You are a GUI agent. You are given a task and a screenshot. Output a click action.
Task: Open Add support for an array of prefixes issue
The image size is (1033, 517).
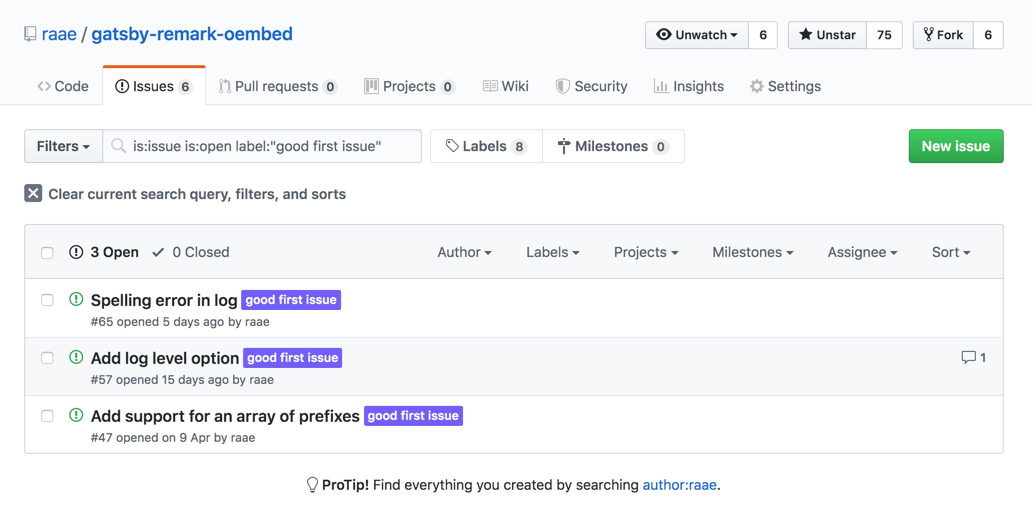[225, 416]
